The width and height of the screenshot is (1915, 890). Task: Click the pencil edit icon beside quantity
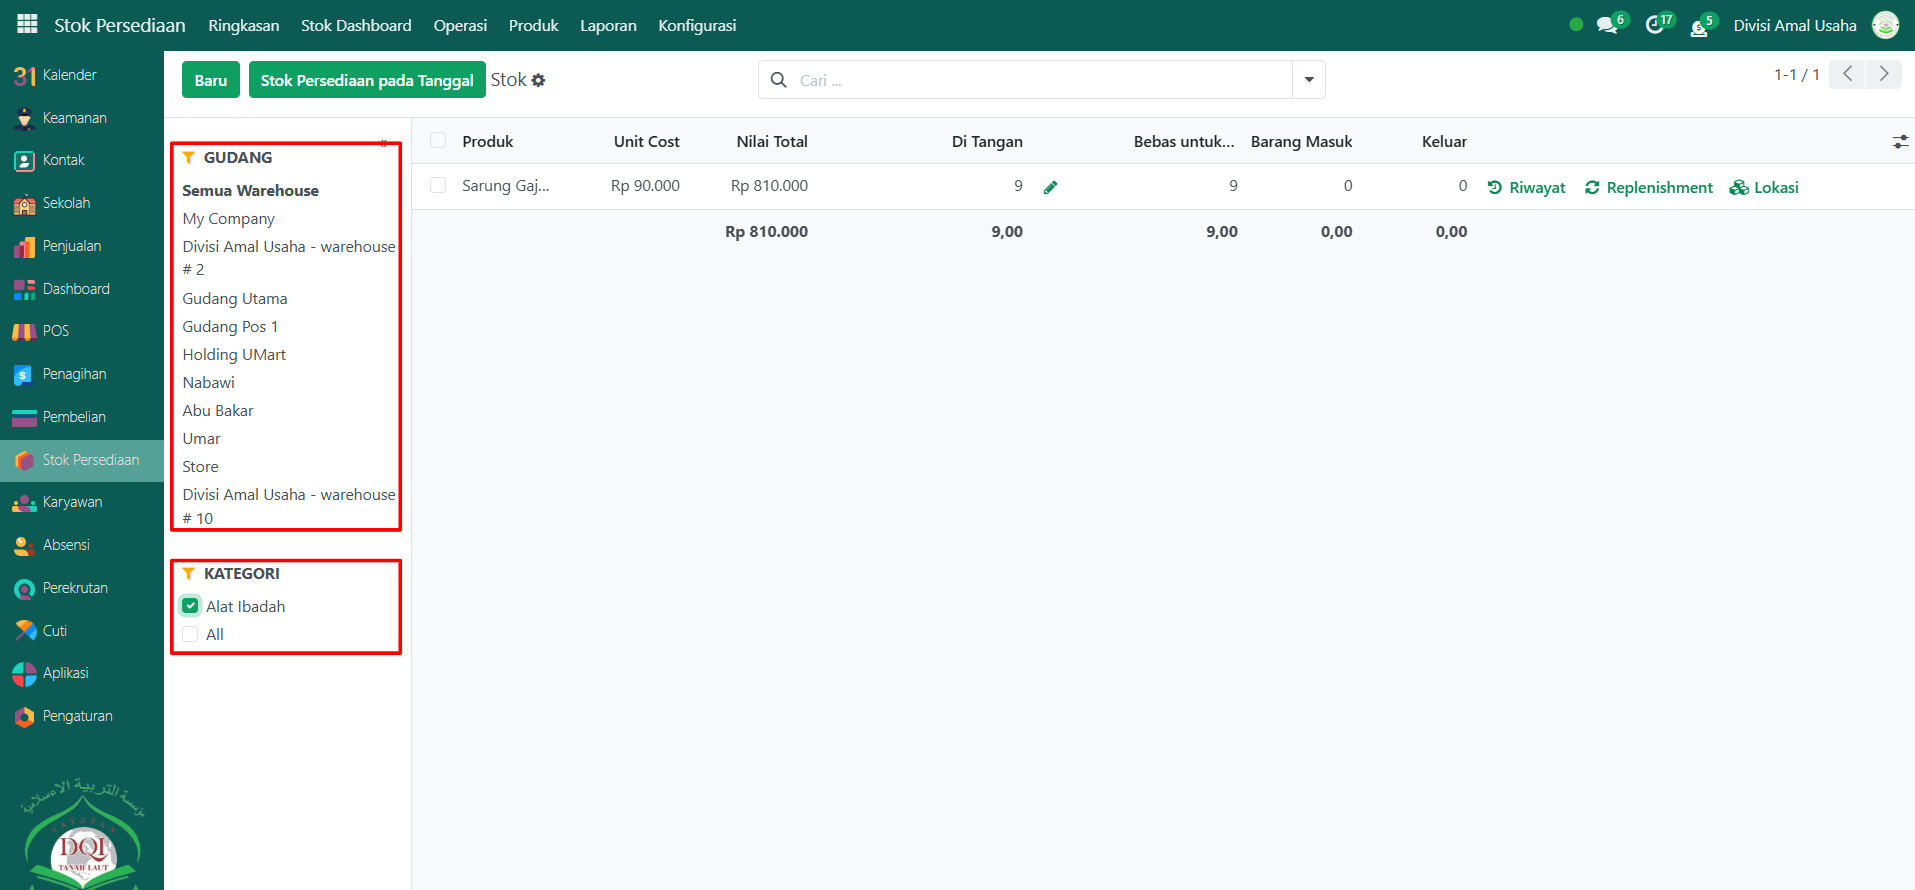pyautogui.click(x=1050, y=187)
